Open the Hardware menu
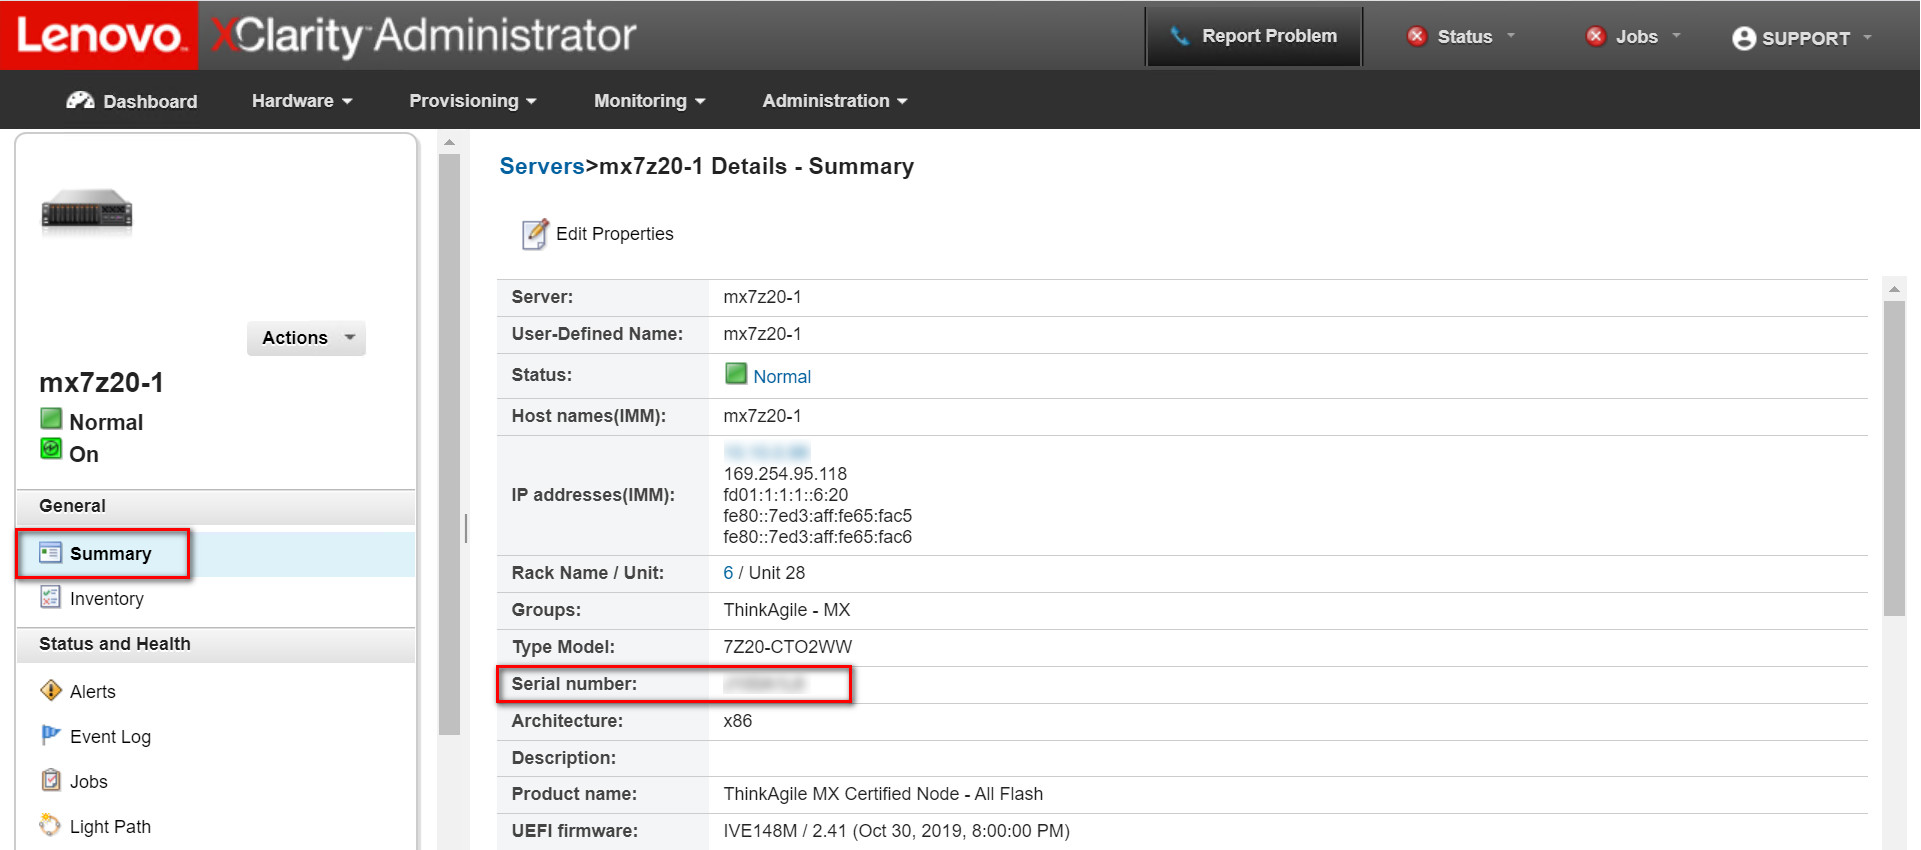 tap(302, 101)
